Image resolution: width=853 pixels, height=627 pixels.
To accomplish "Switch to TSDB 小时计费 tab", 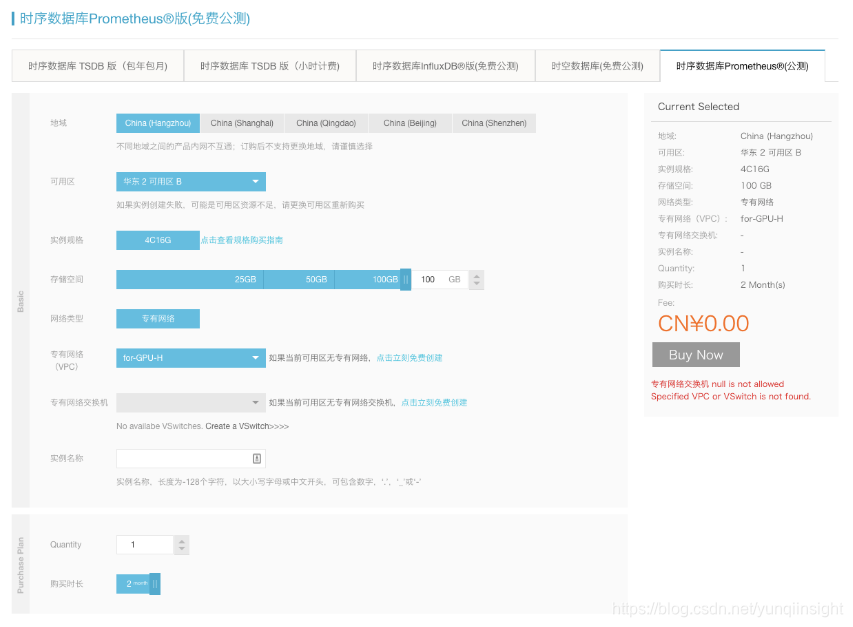I will tap(270, 66).
